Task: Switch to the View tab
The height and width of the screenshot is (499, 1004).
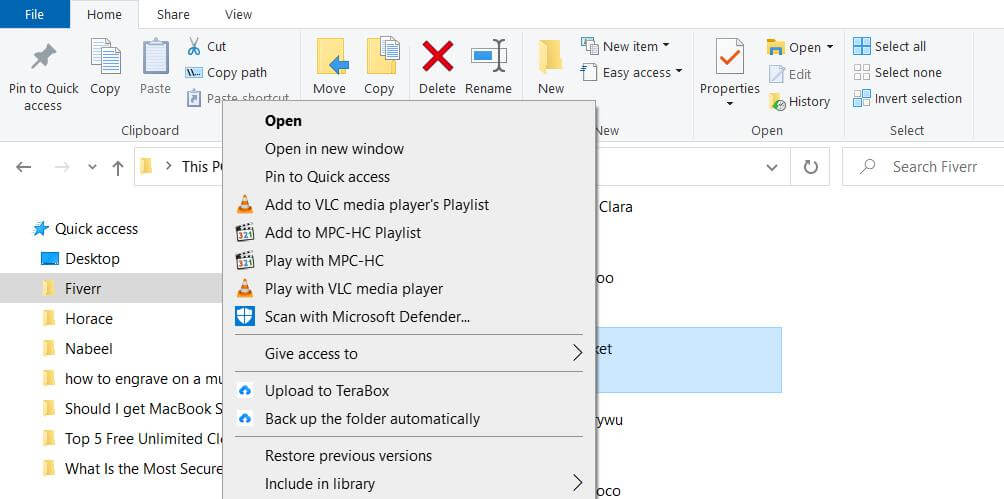Action: click(x=238, y=14)
